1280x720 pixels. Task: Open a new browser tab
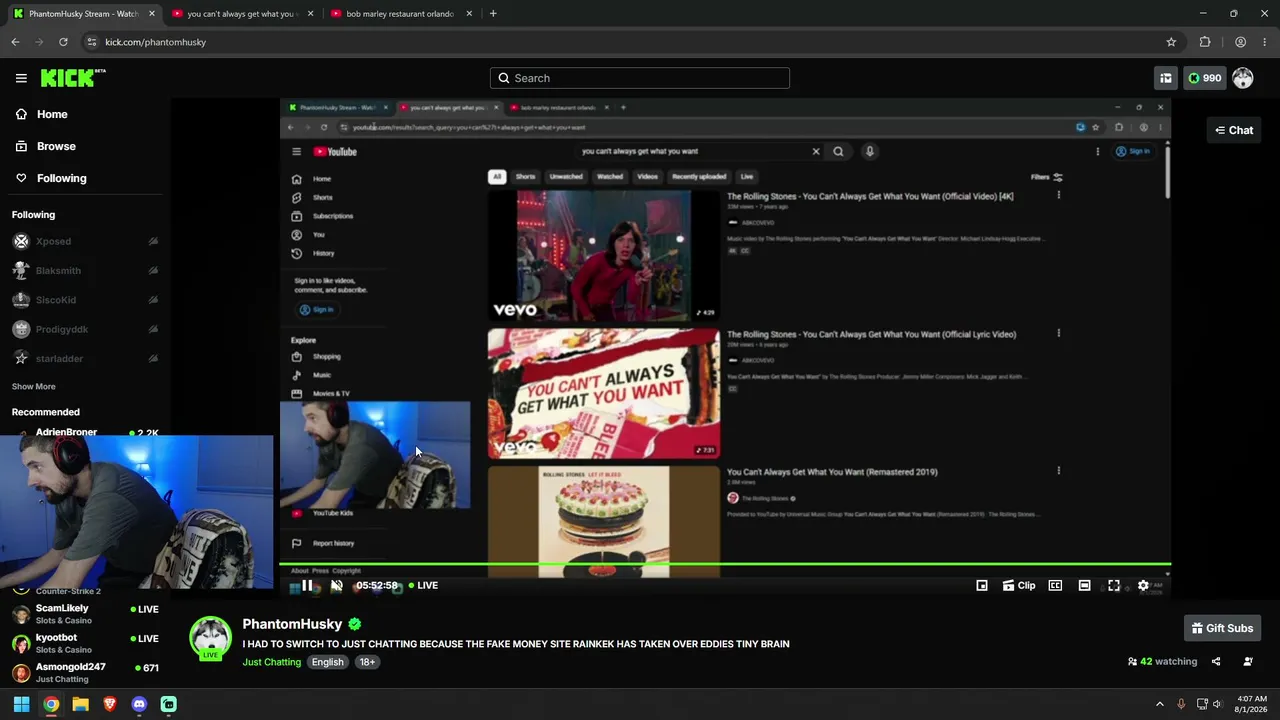pos(493,14)
